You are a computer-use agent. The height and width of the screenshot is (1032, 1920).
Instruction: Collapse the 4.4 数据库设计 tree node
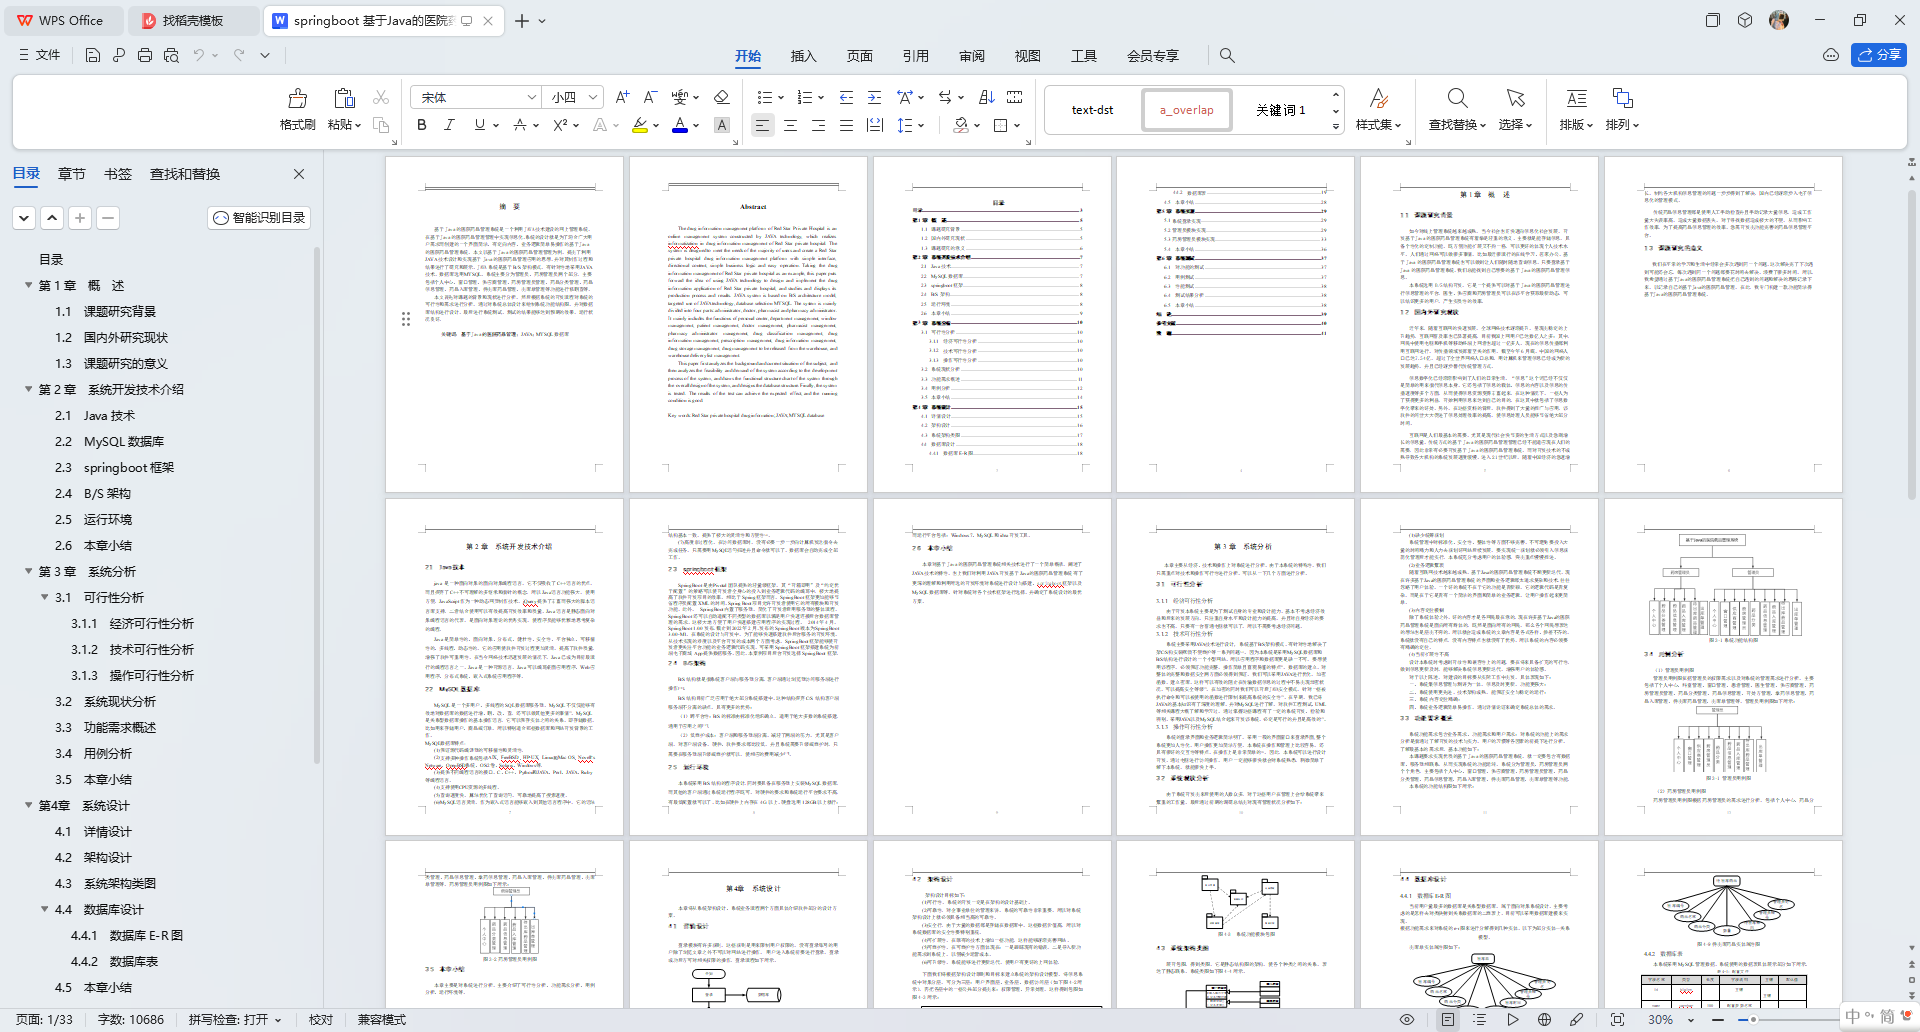[x=45, y=909]
